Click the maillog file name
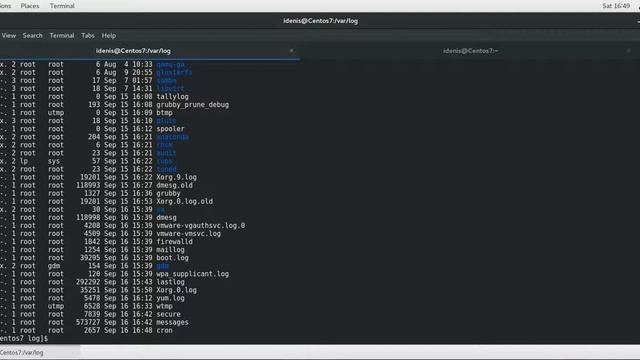The image size is (640, 360). [x=171, y=250]
